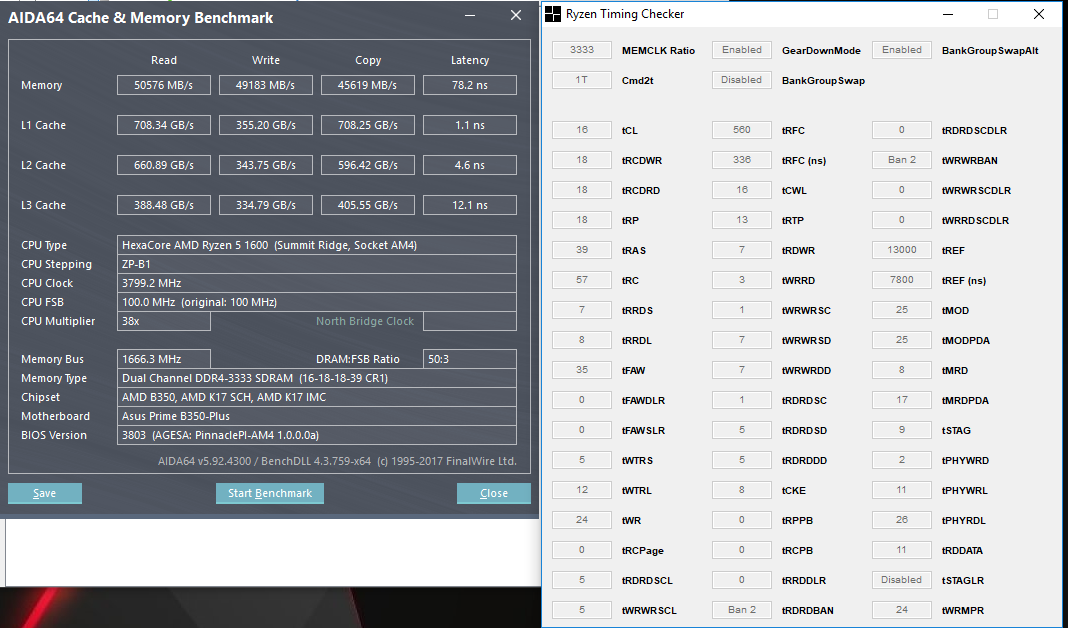The height and width of the screenshot is (628, 1068).
Task: Click tFAW value 35
Action: click(582, 370)
